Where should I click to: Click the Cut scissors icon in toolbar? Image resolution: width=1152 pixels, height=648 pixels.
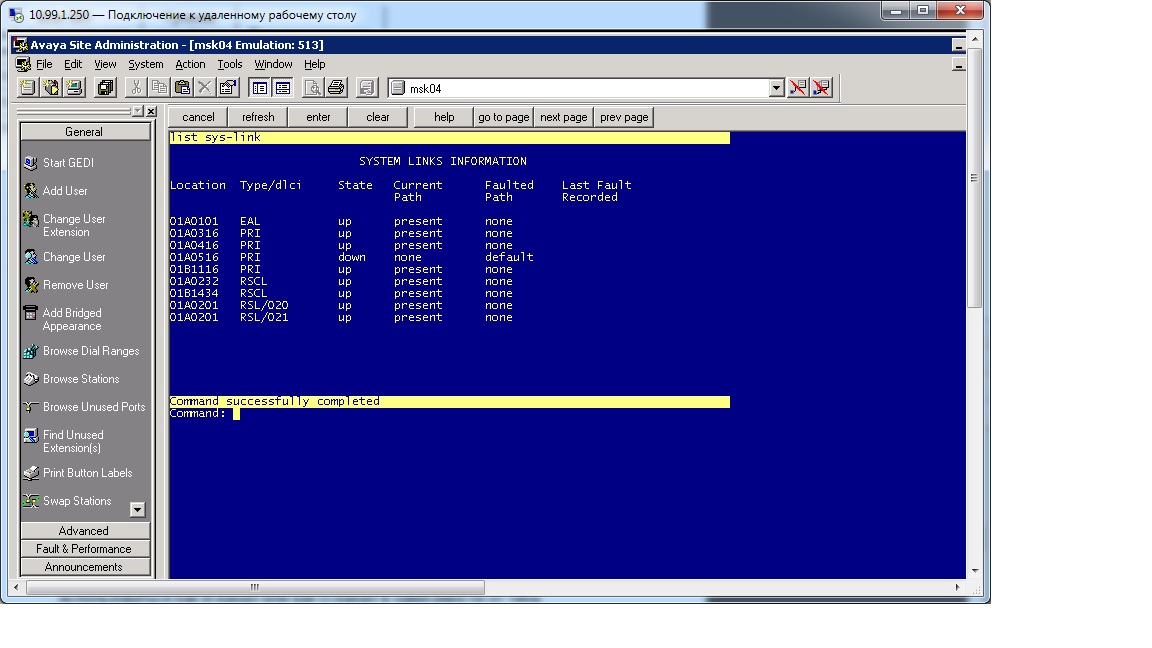[x=136, y=88]
